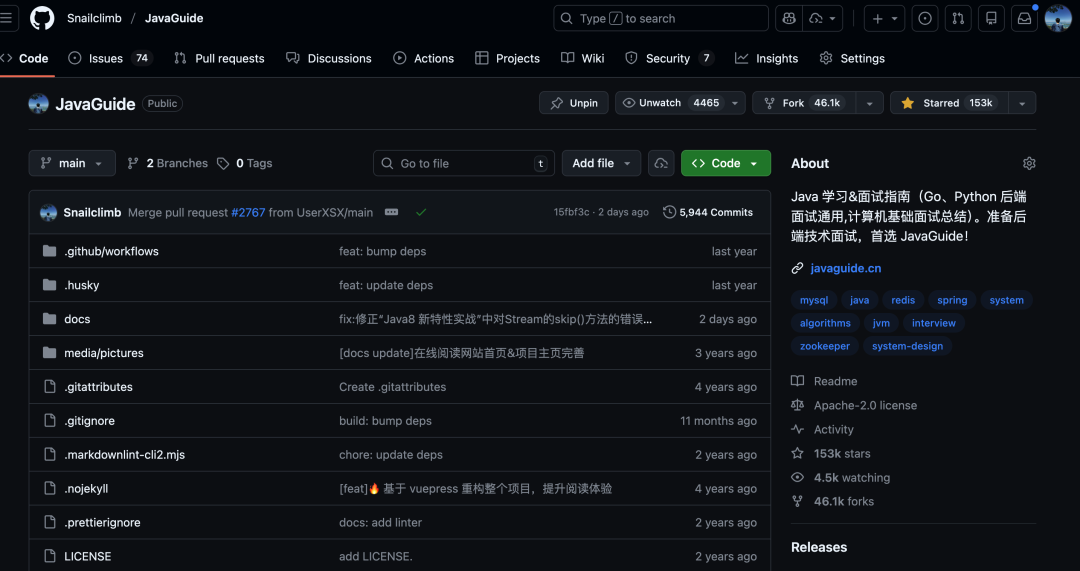Viewport: 1080px width, 571px height.
Task: Open the Copilot icon in header
Action: point(789,18)
